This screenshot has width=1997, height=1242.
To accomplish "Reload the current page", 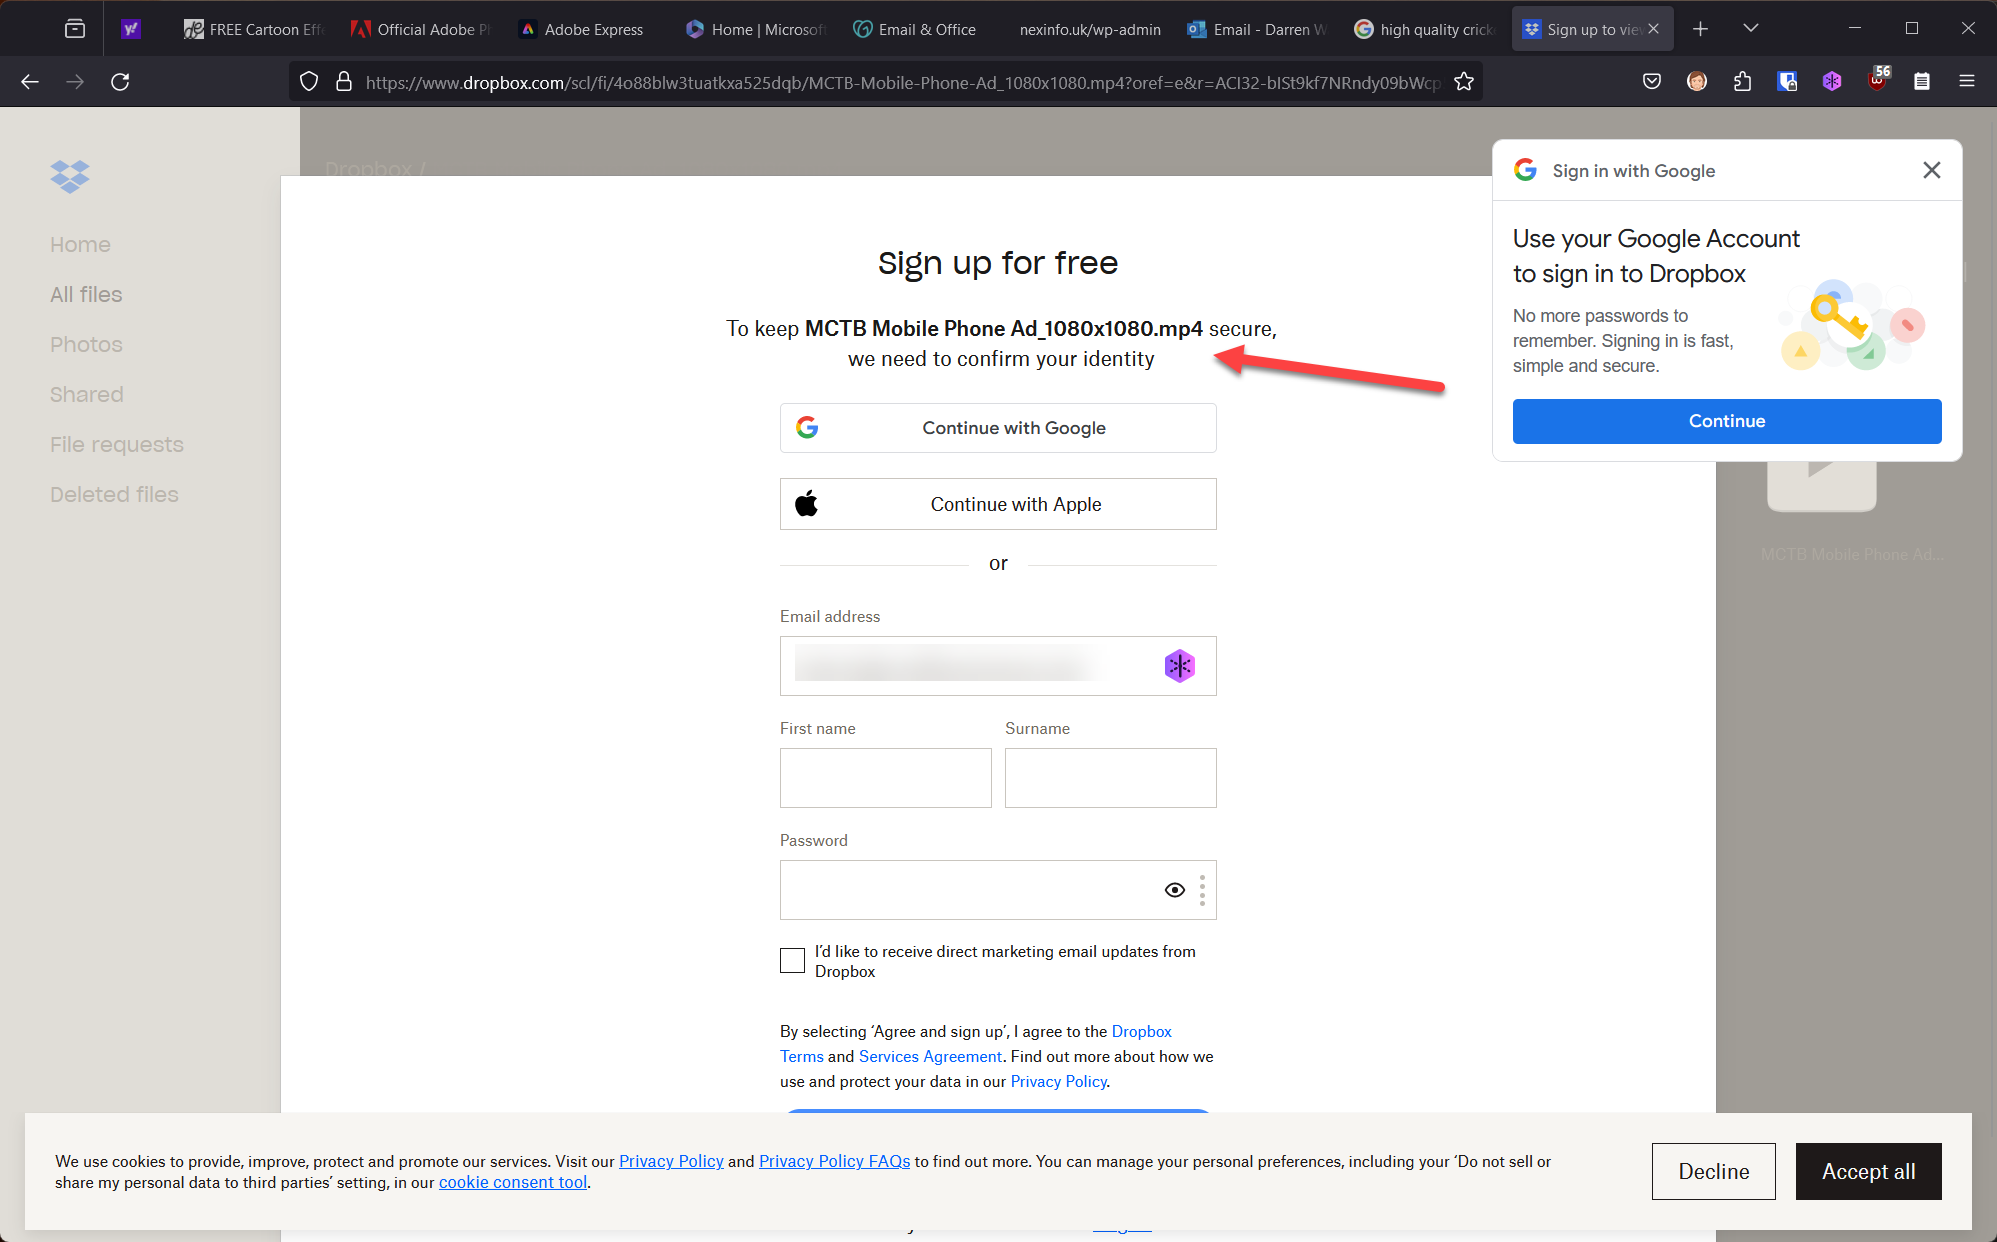I will point(120,82).
